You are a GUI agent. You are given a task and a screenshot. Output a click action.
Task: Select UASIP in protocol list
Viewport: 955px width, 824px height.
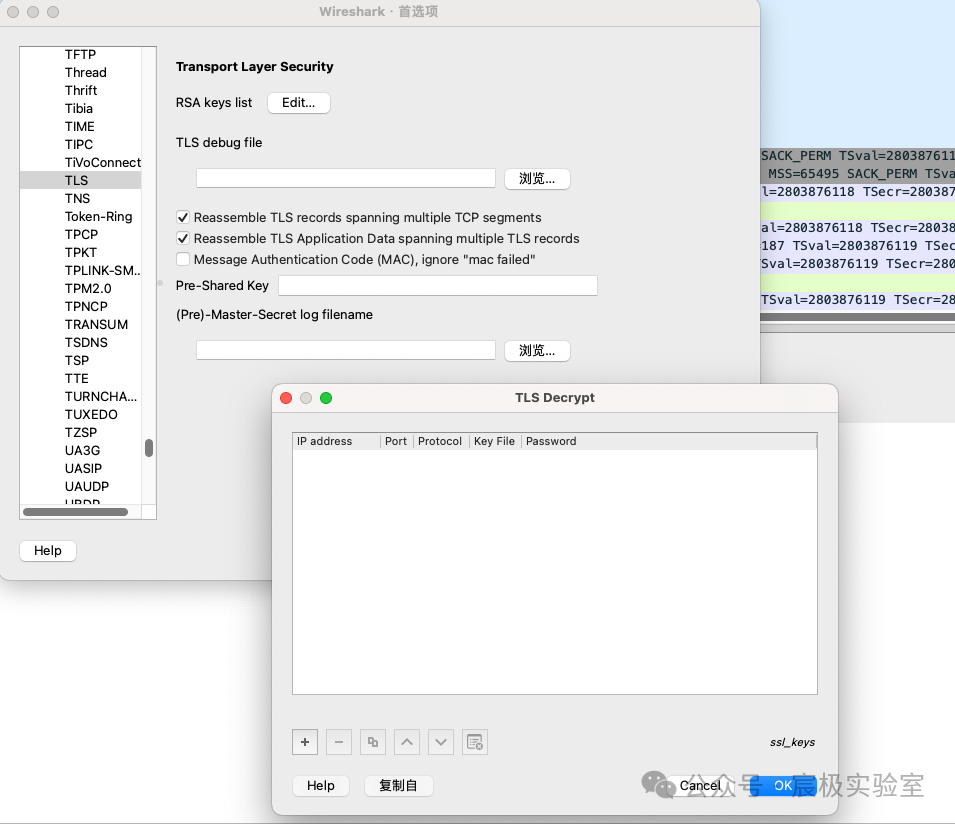tap(80, 468)
